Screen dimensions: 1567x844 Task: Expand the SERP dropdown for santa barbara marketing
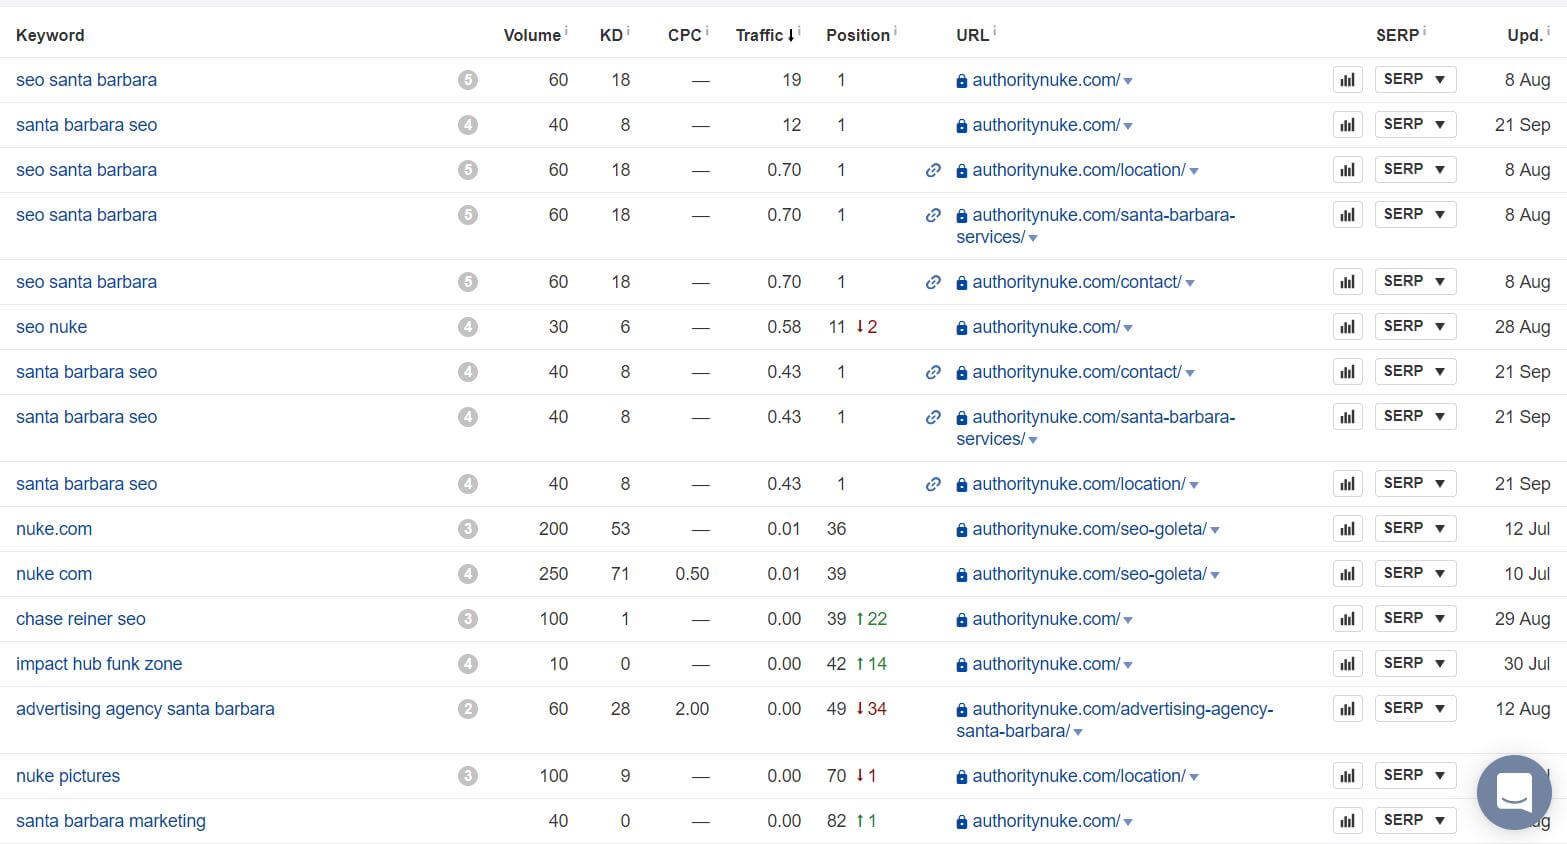coord(1415,821)
